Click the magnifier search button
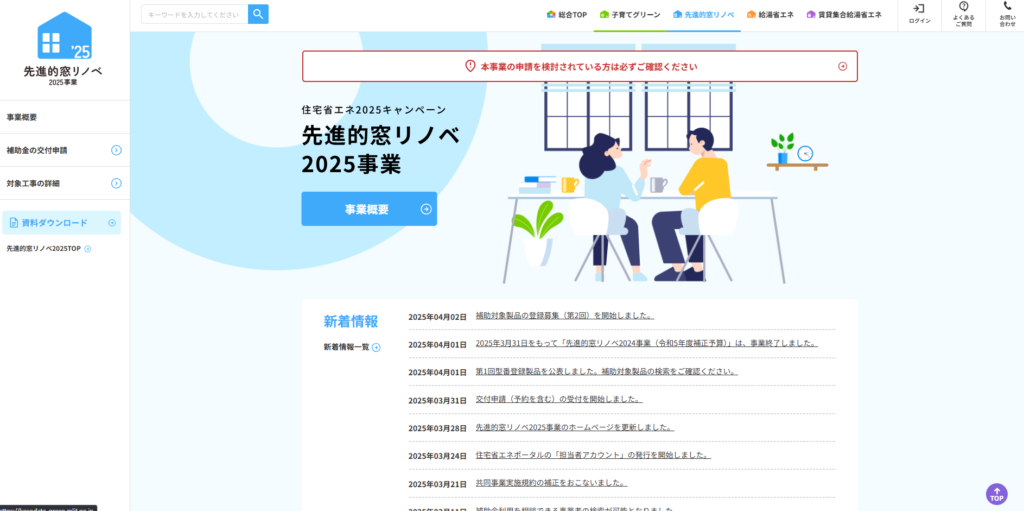Viewport: 1024px width, 511px height. tap(258, 14)
